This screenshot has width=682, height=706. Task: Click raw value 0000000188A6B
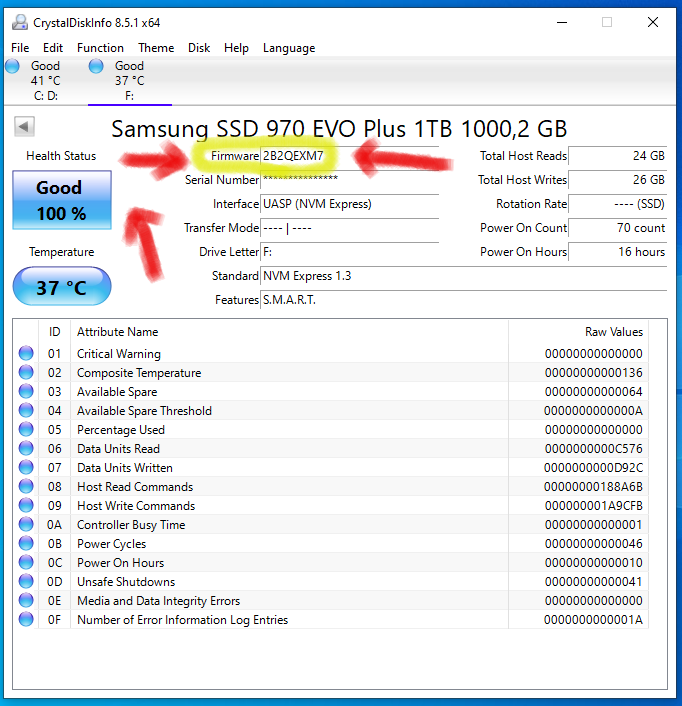(x=593, y=487)
